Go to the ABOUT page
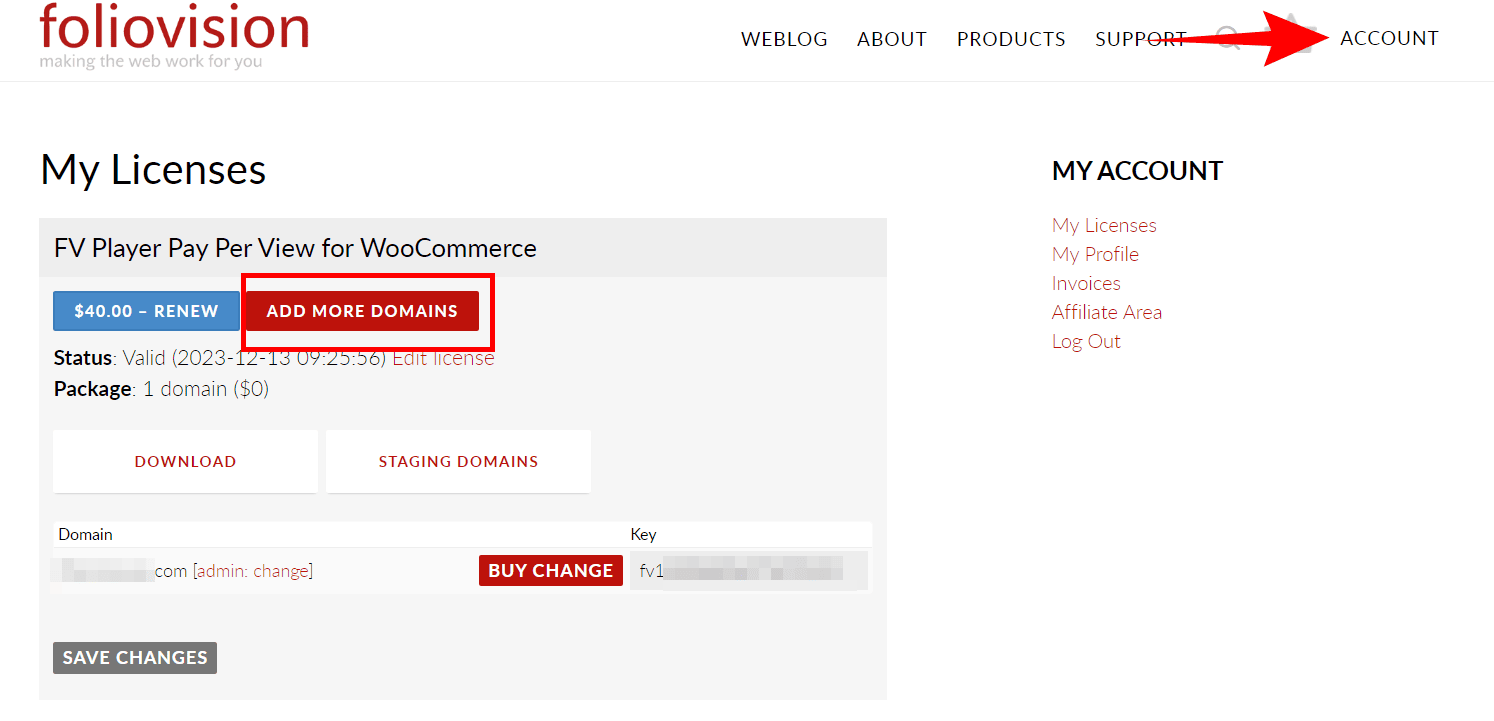The height and width of the screenshot is (721, 1494). click(892, 39)
